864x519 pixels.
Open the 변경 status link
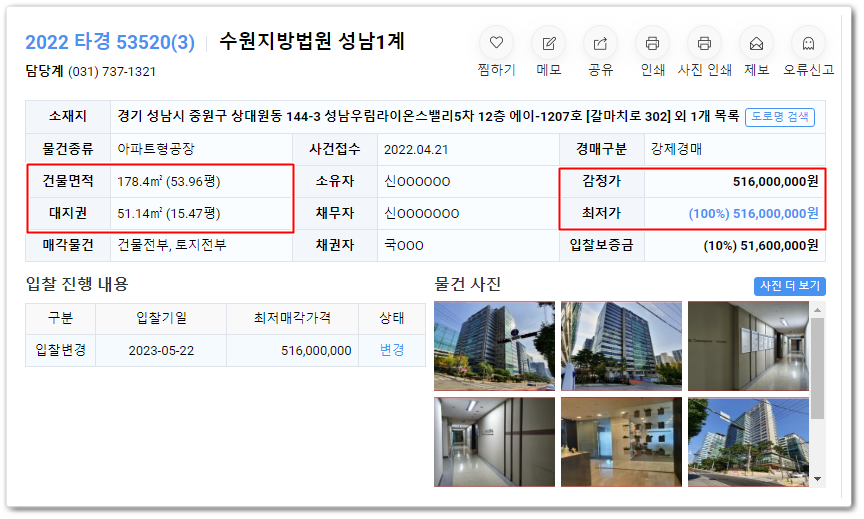point(392,350)
